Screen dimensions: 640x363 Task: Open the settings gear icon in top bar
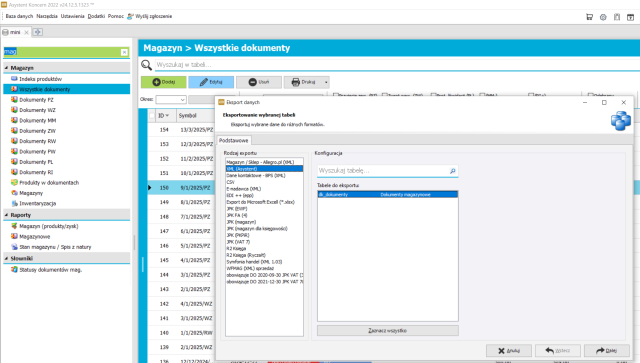click(x=603, y=17)
